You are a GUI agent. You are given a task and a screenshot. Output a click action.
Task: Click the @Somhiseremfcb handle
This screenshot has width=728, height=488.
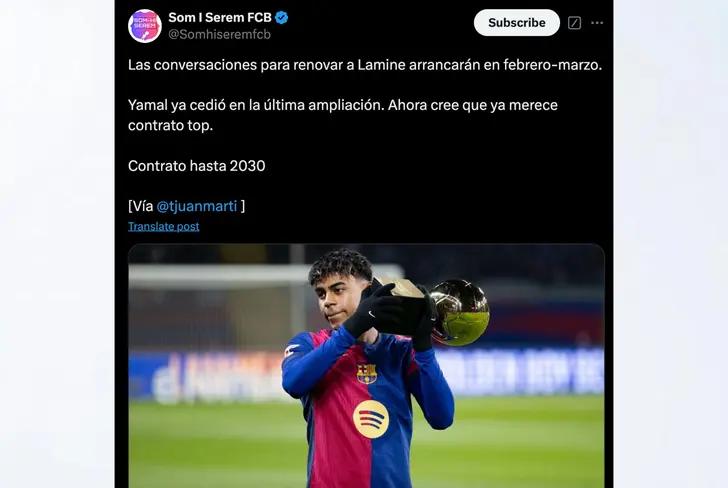point(219,35)
